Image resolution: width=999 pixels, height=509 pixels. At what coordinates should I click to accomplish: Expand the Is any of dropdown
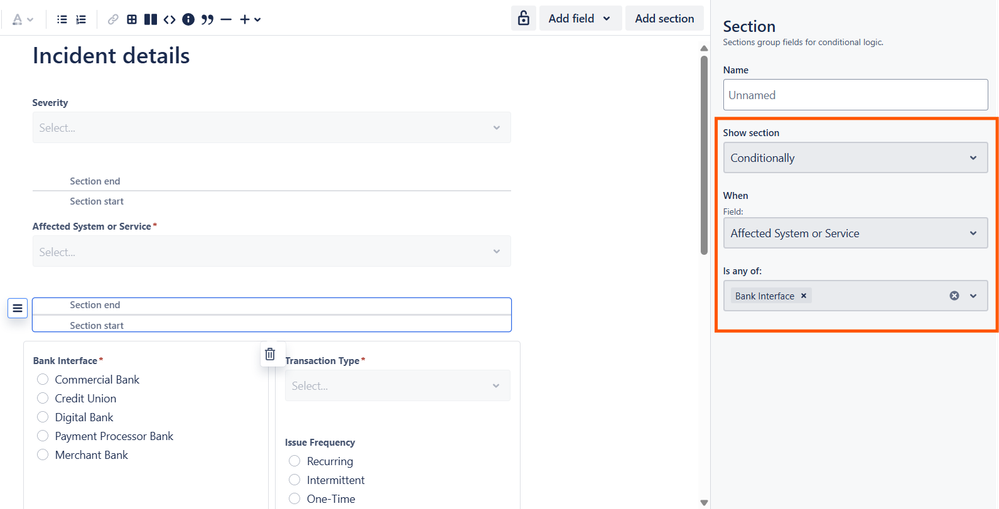(974, 296)
